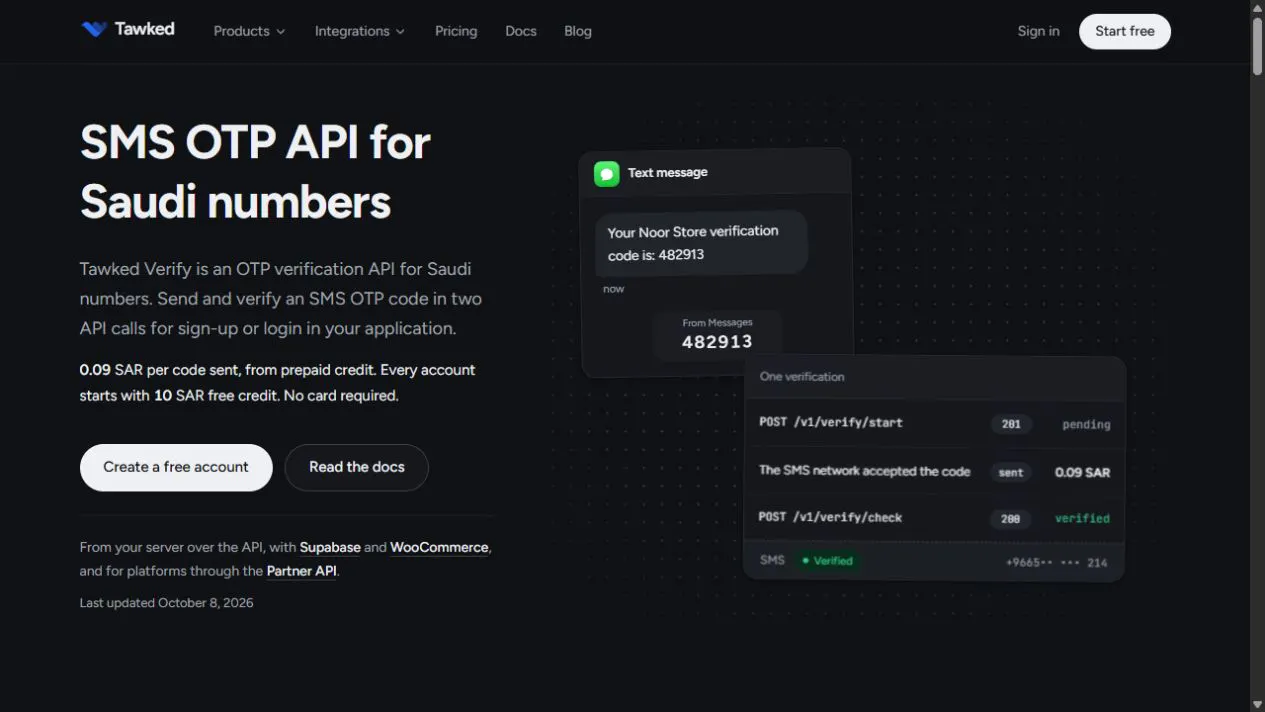Open the WooCommerce integration link

pos(439,547)
